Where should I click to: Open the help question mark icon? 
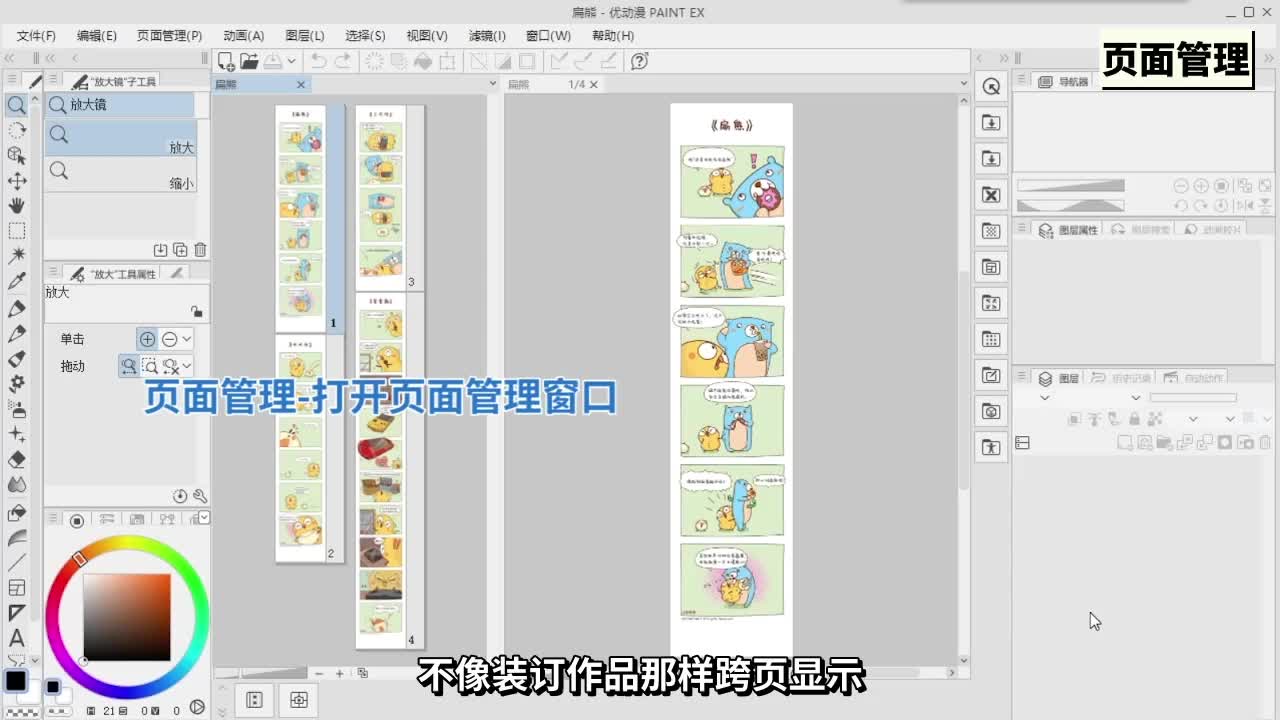(x=640, y=61)
